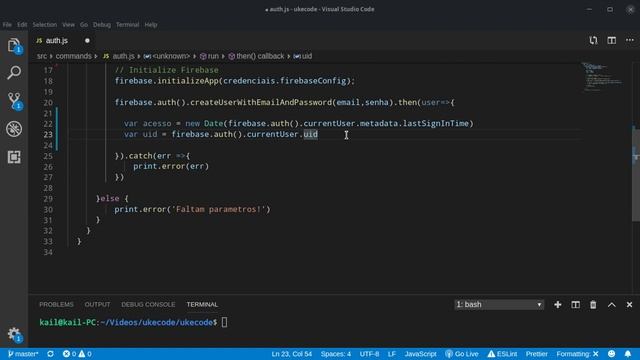
Task: Switch to the OUTPUT tab
Action: click(x=97, y=304)
